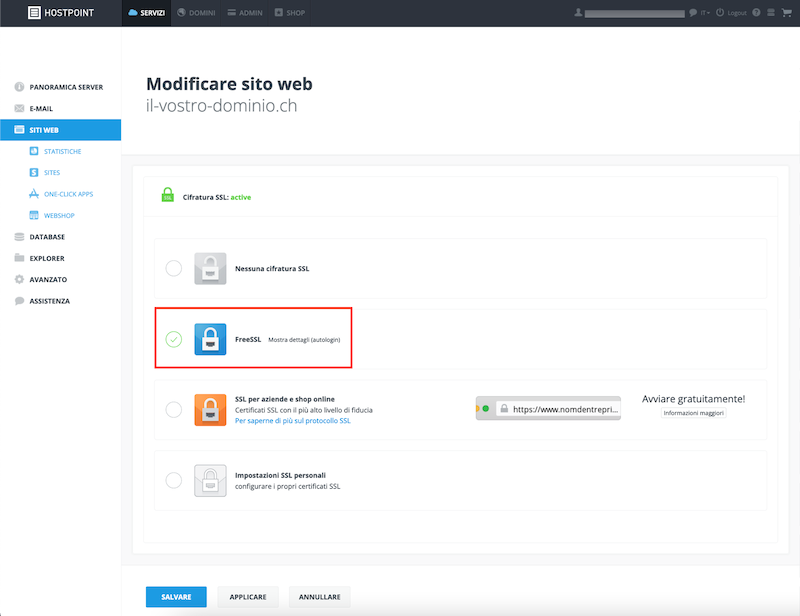Click the One-Click Apps icon

point(34,194)
